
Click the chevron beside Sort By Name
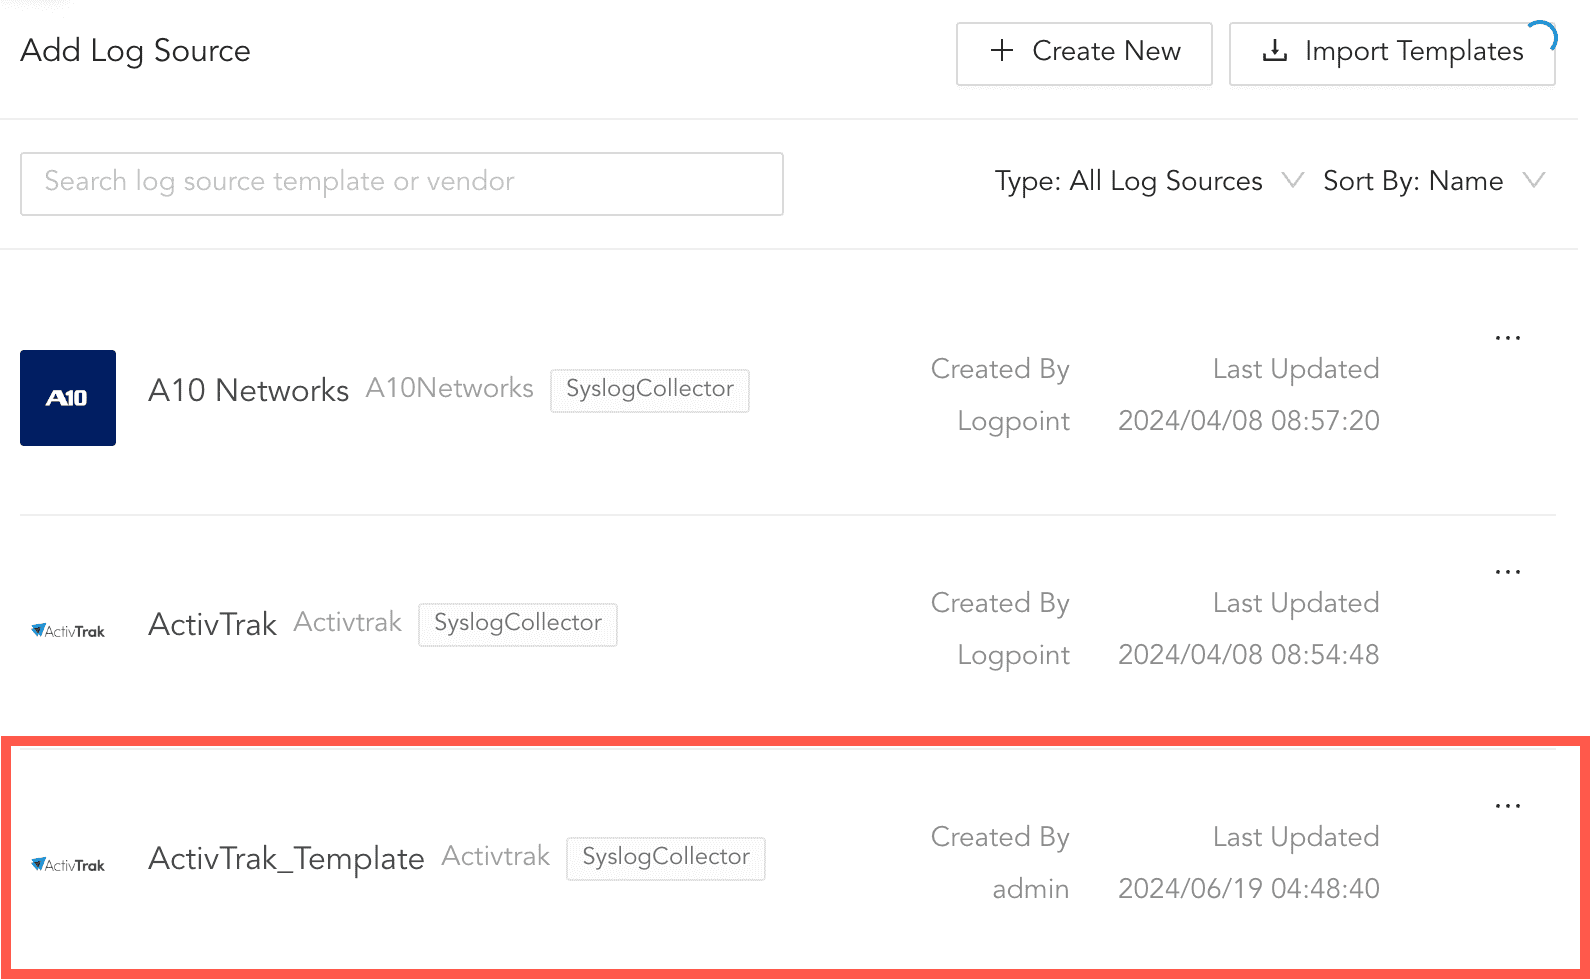(x=1533, y=180)
